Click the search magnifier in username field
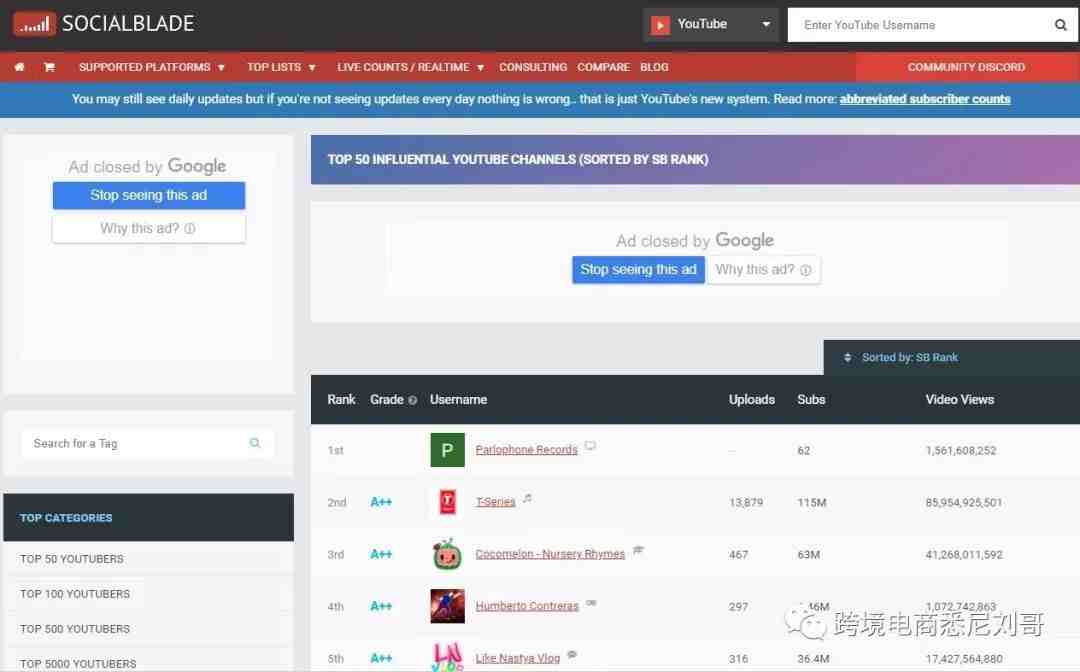This screenshot has width=1080, height=672. pos(1061,25)
